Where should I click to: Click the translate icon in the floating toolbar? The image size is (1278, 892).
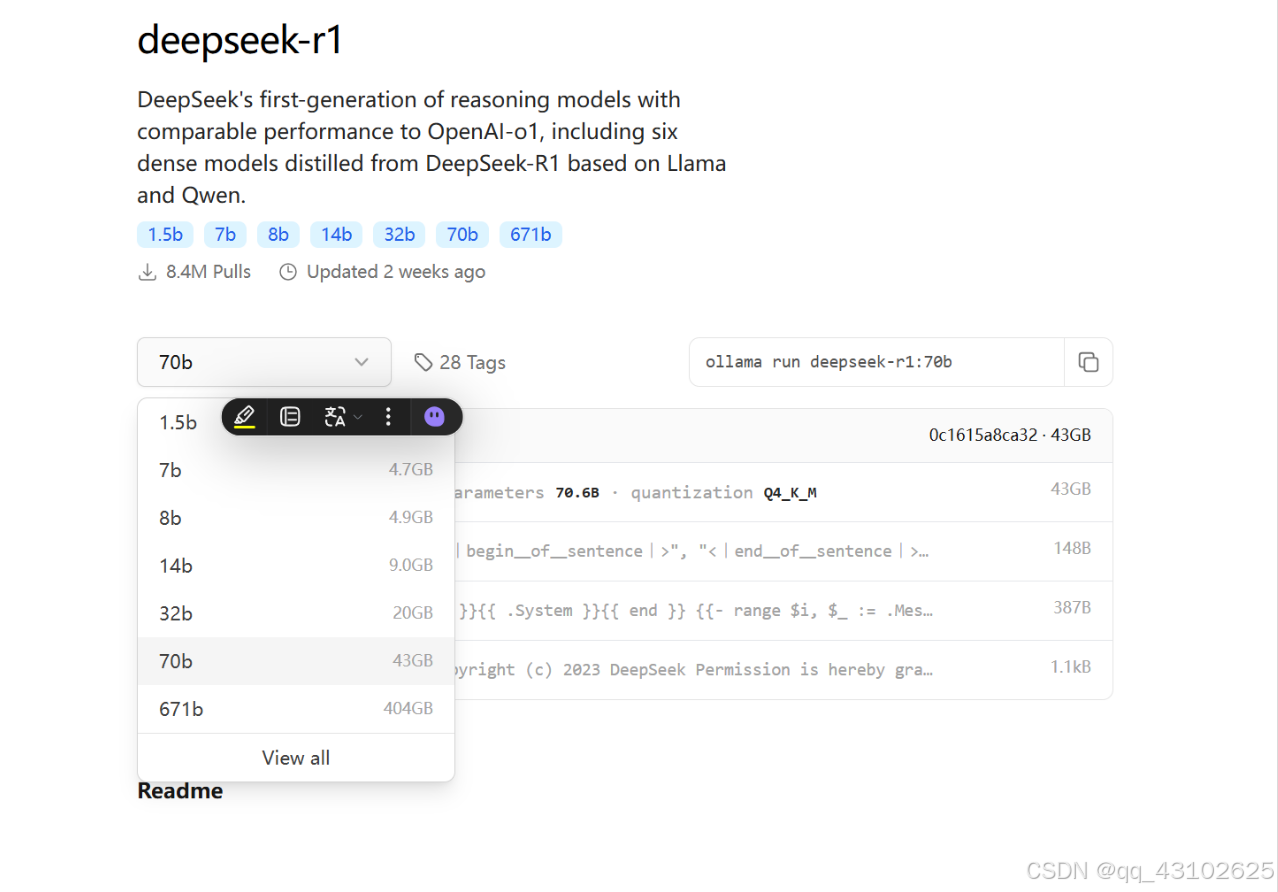click(335, 416)
